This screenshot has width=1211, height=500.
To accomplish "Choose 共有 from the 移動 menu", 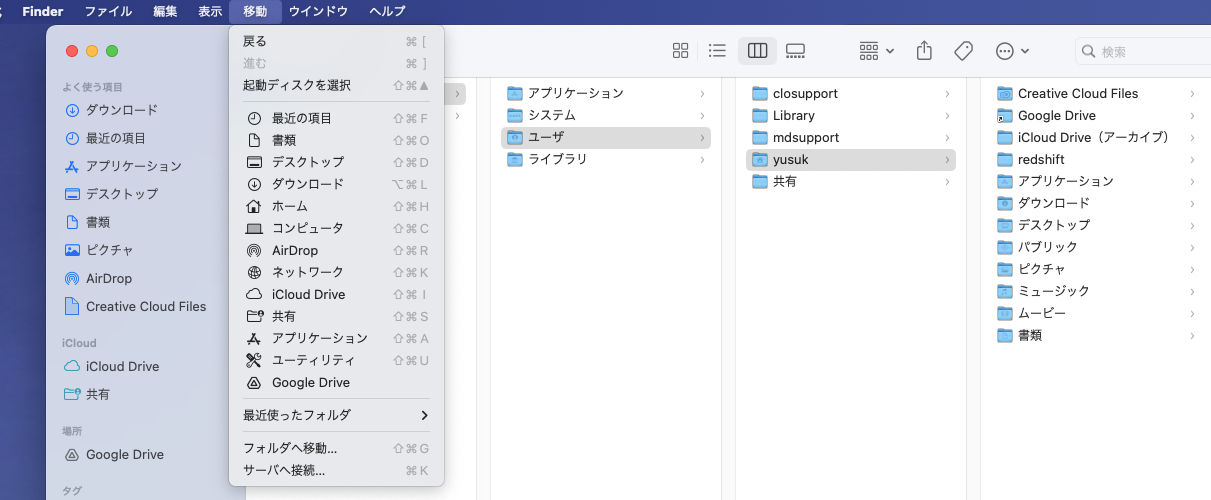I will pyautogui.click(x=336, y=316).
